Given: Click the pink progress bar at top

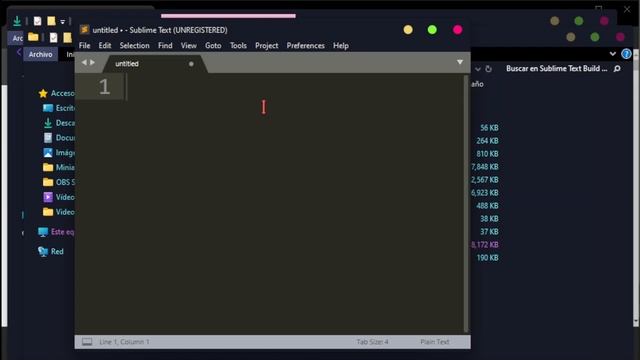Looking at the screenshot, I should (228, 16).
